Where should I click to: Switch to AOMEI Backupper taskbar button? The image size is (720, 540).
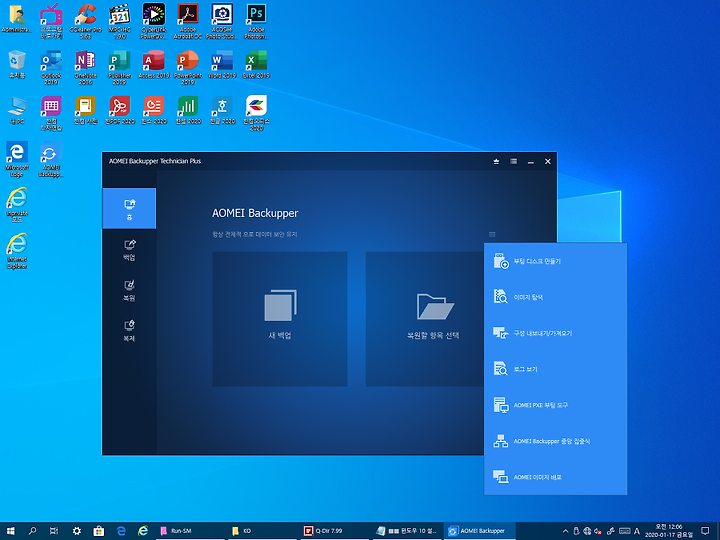point(480,531)
